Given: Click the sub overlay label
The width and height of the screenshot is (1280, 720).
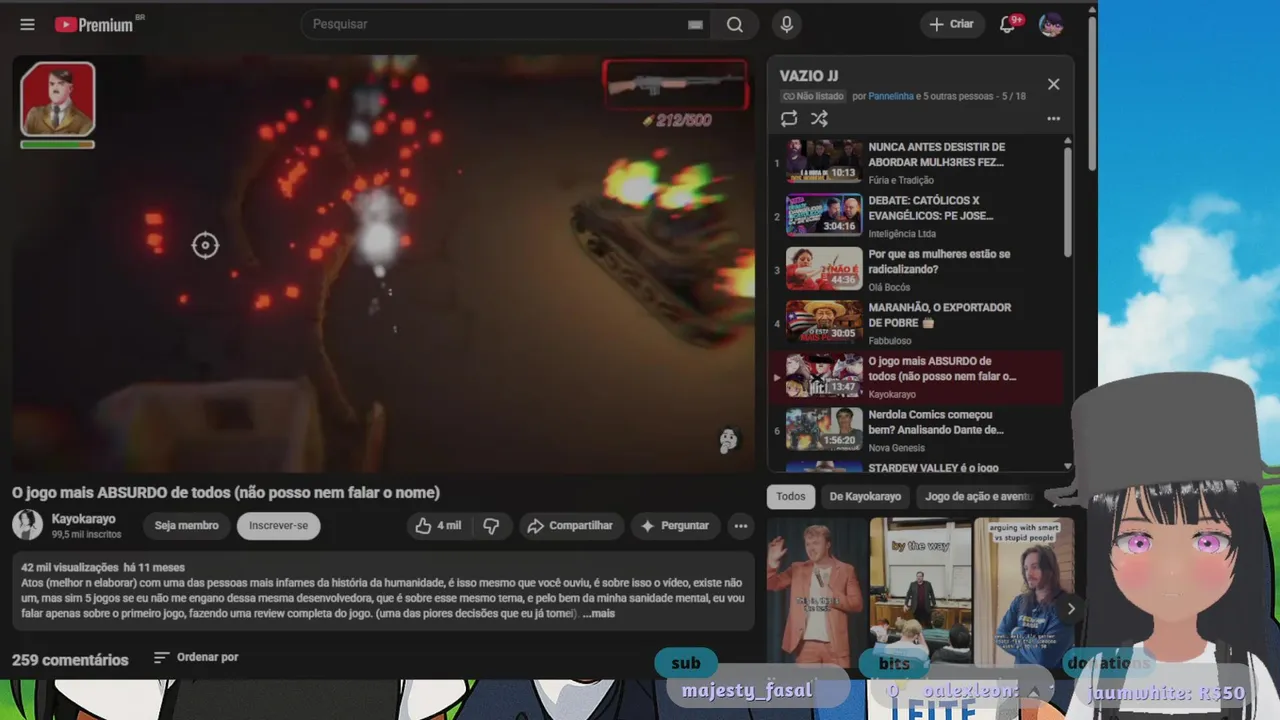Looking at the screenshot, I should 686,663.
